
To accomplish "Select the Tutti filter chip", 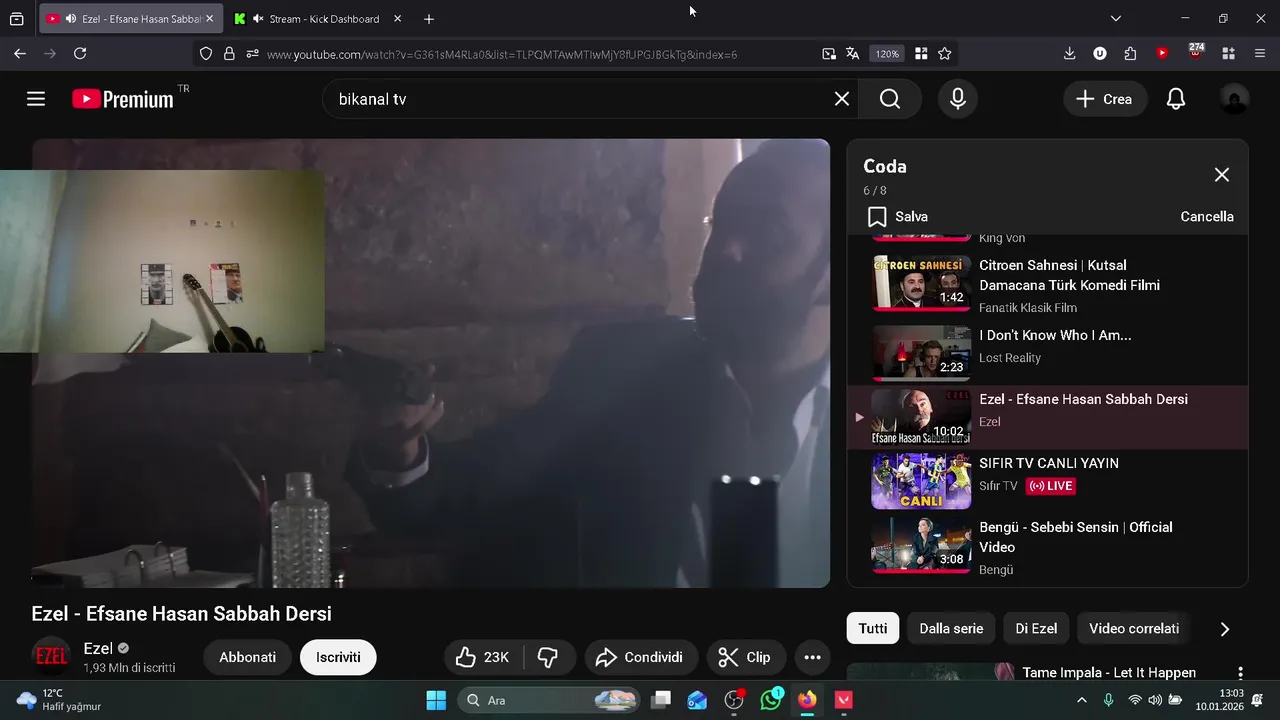I will click(x=872, y=629).
